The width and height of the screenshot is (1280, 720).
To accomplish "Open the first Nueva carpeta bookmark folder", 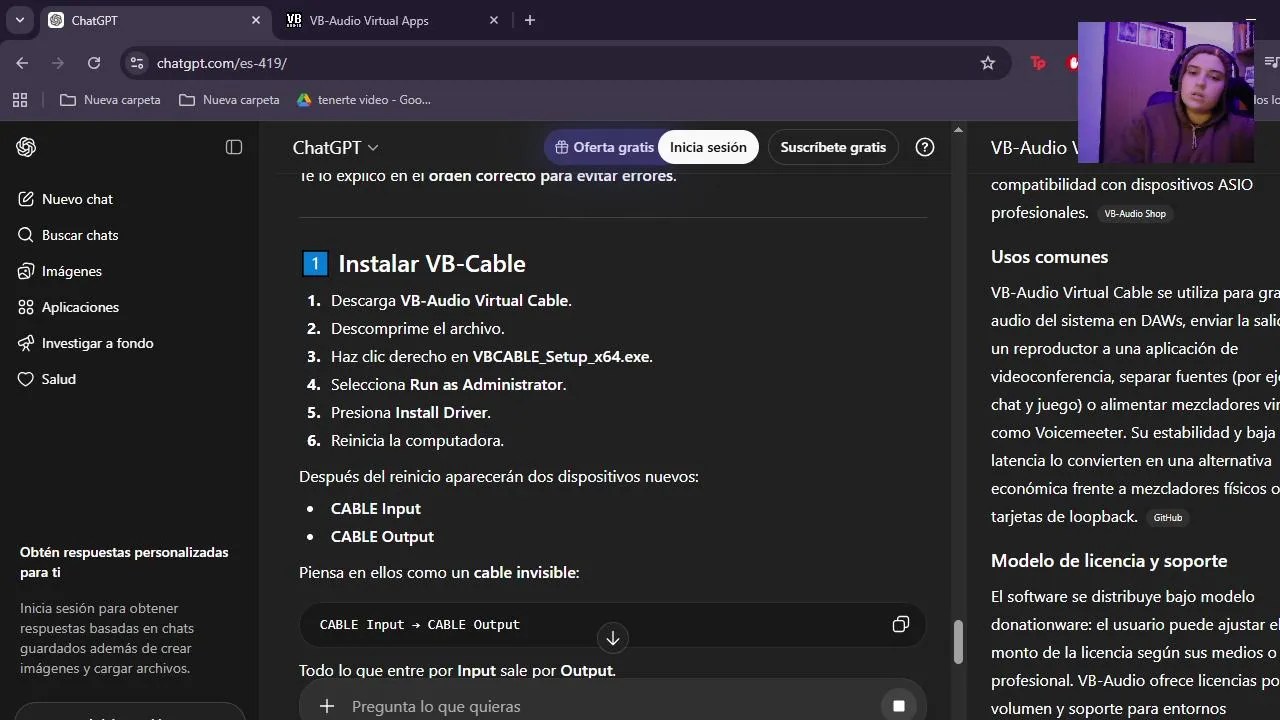I will pos(110,100).
